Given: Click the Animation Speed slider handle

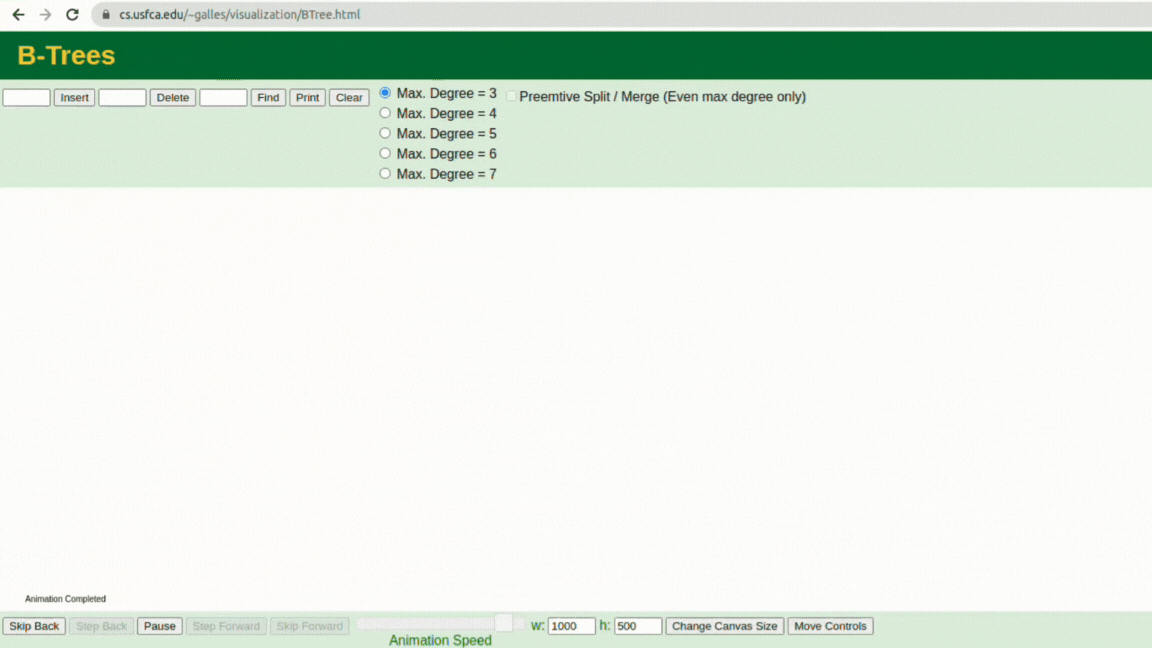Looking at the screenshot, I should 503,623.
